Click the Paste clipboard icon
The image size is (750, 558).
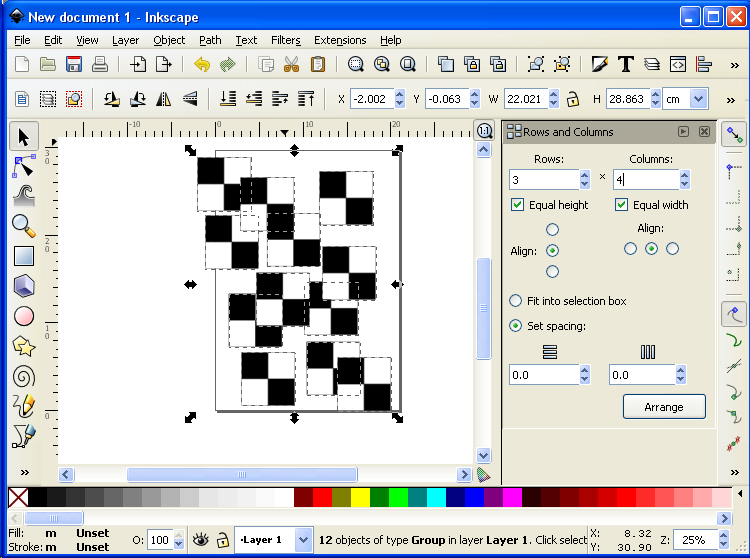click(318, 64)
